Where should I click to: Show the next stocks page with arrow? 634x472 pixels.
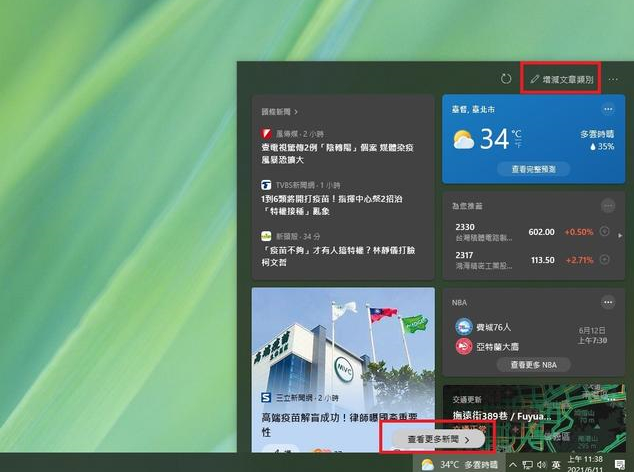[x=620, y=235]
